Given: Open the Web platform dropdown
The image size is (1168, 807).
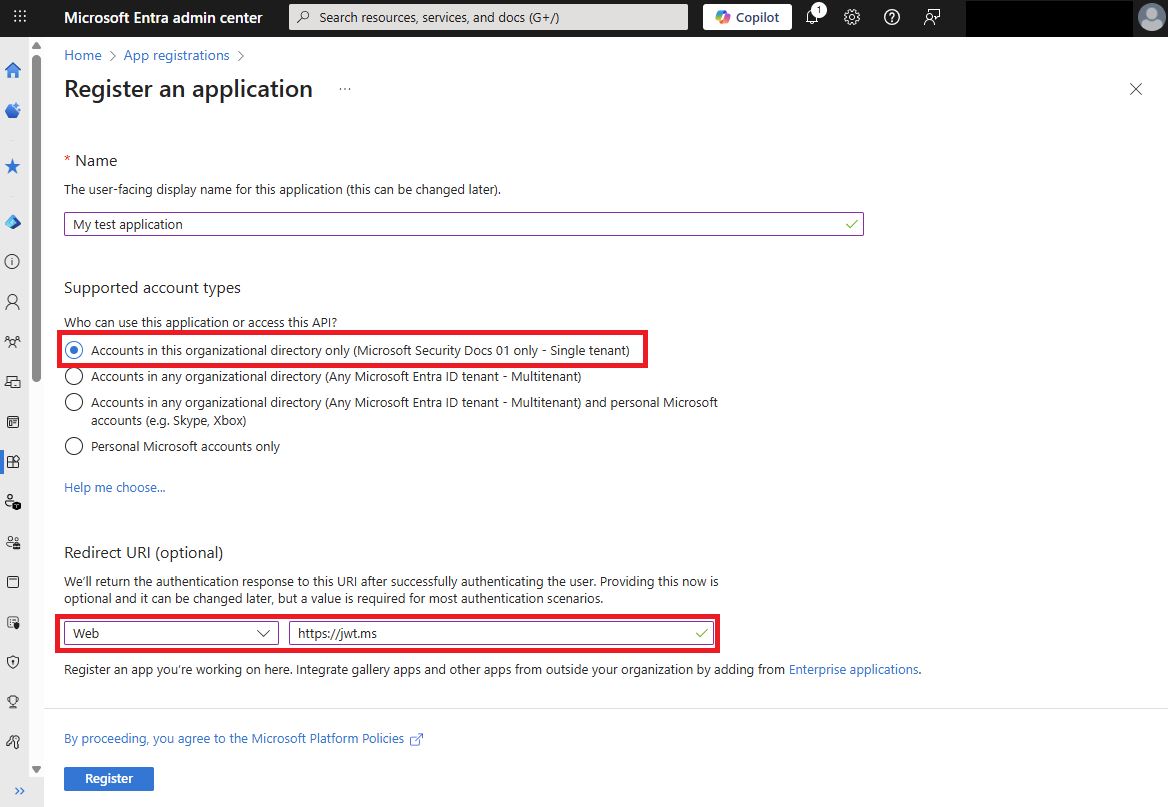Looking at the screenshot, I should (171, 633).
